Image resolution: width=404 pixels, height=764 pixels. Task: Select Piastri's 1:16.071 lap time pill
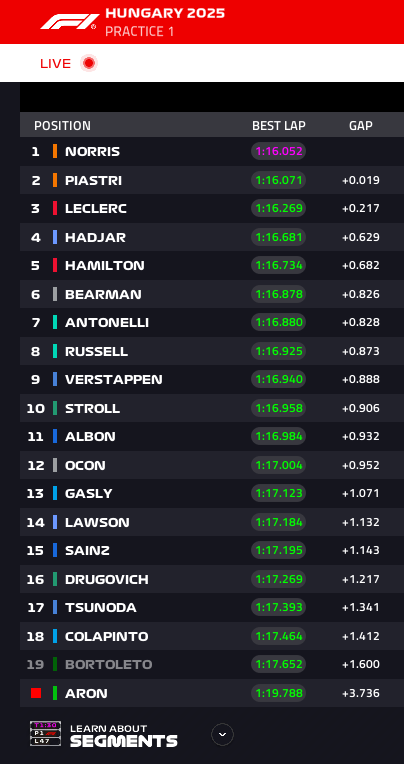coord(279,180)
